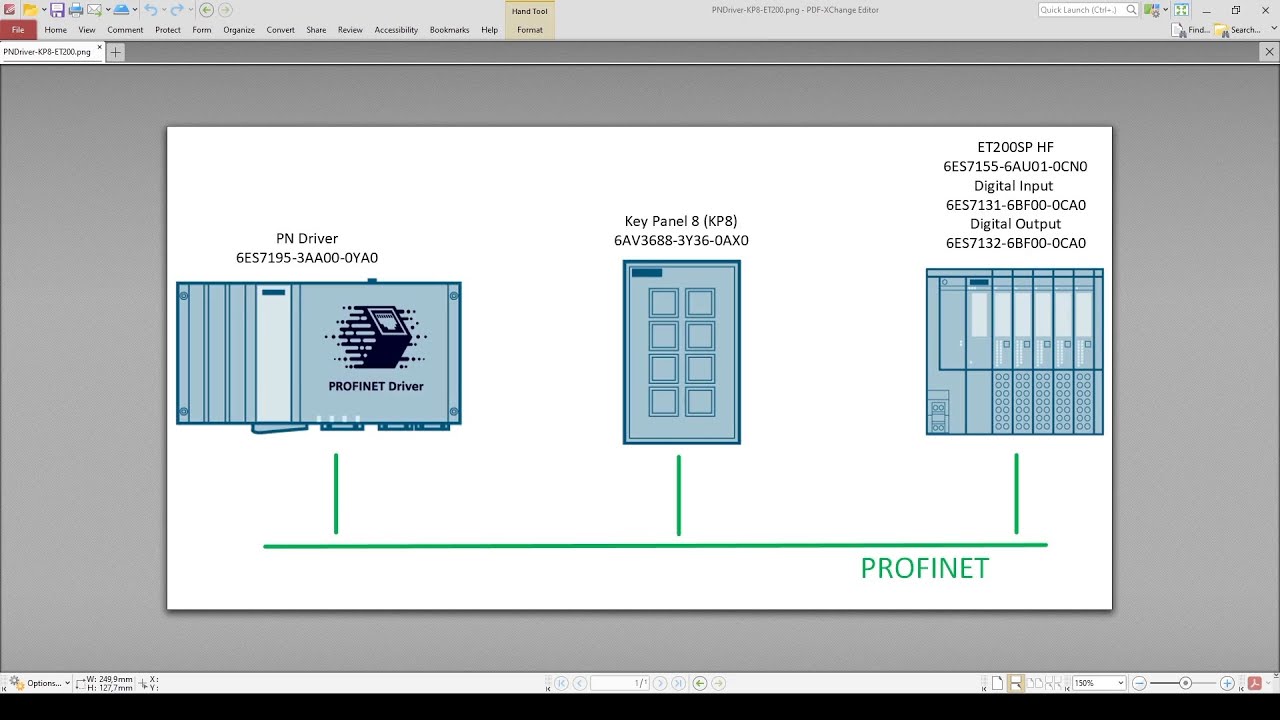Open the Form ribbon tab
Viewport: 1280px width, 720px height.
(202, 30)
